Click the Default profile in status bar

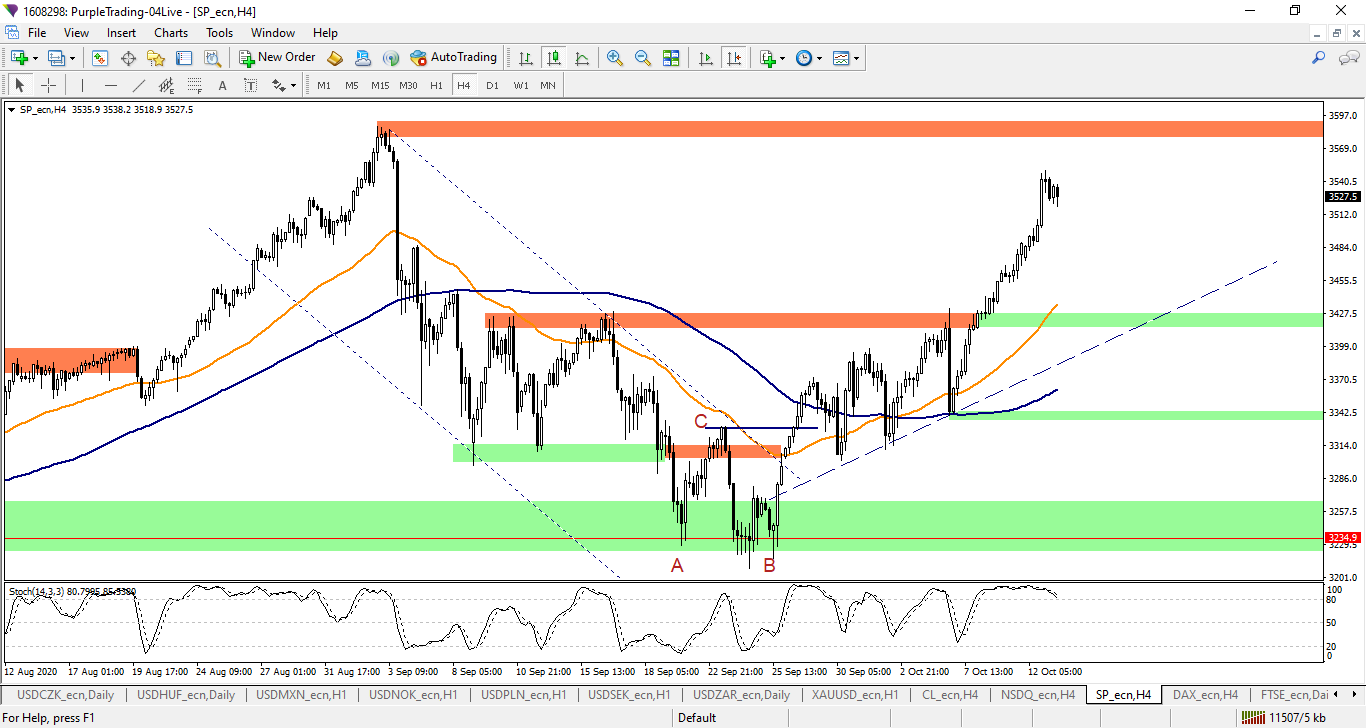coord(697,717)
